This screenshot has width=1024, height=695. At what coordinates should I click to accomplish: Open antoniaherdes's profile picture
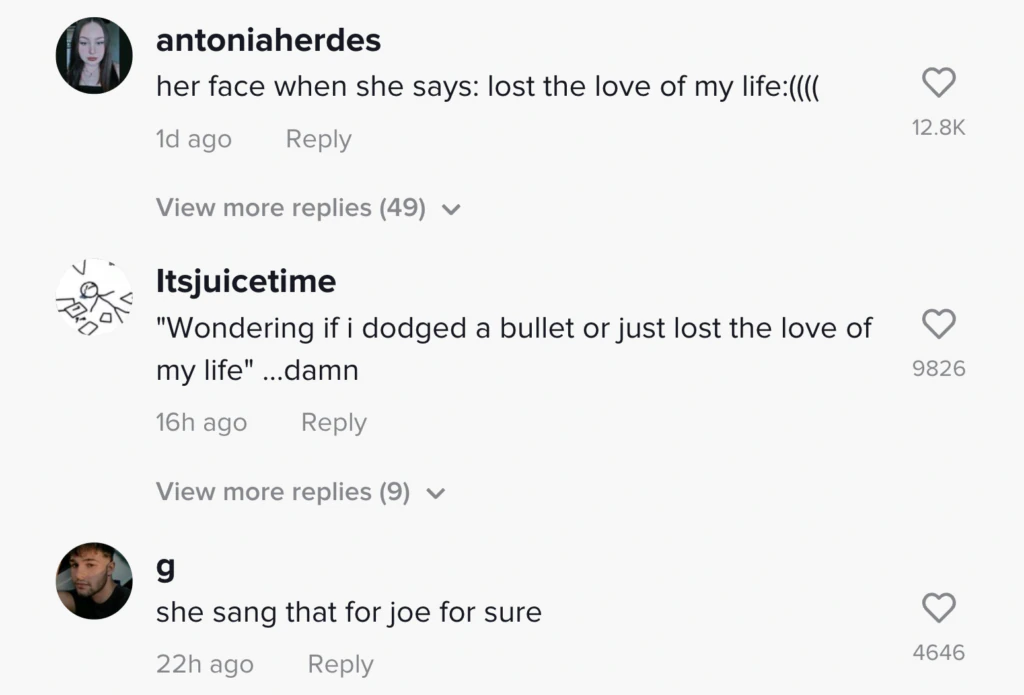(x=94, y=56)
